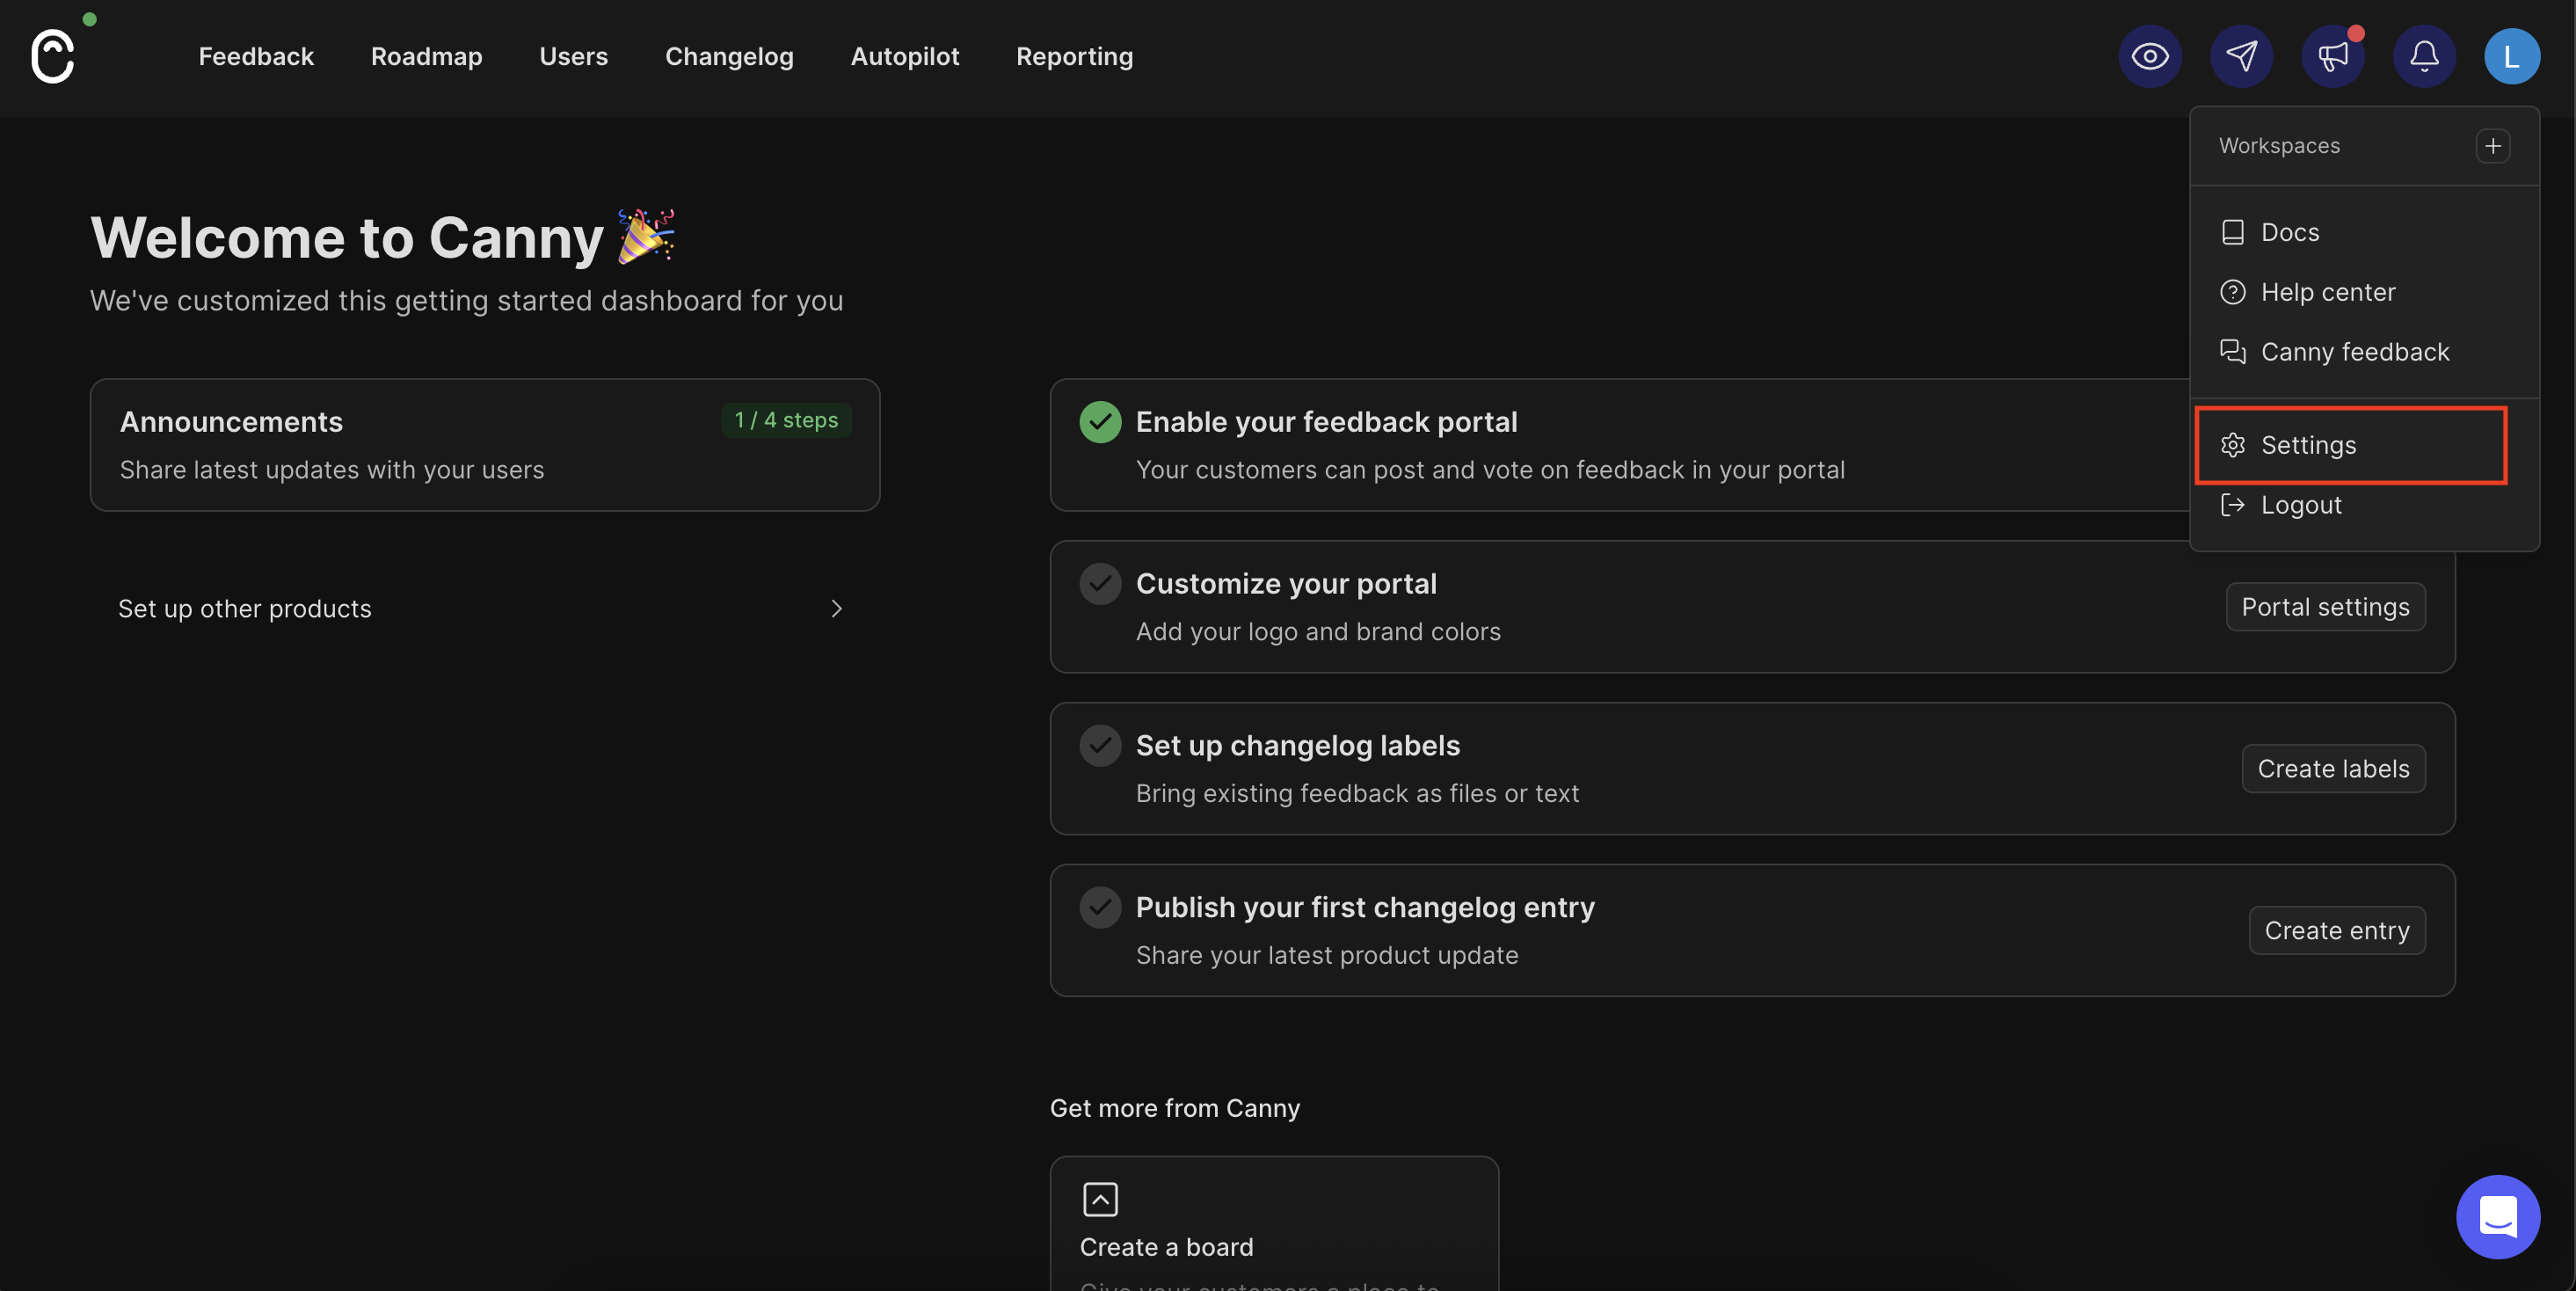Click the blue L avatar icon

tap(2512, 57)
